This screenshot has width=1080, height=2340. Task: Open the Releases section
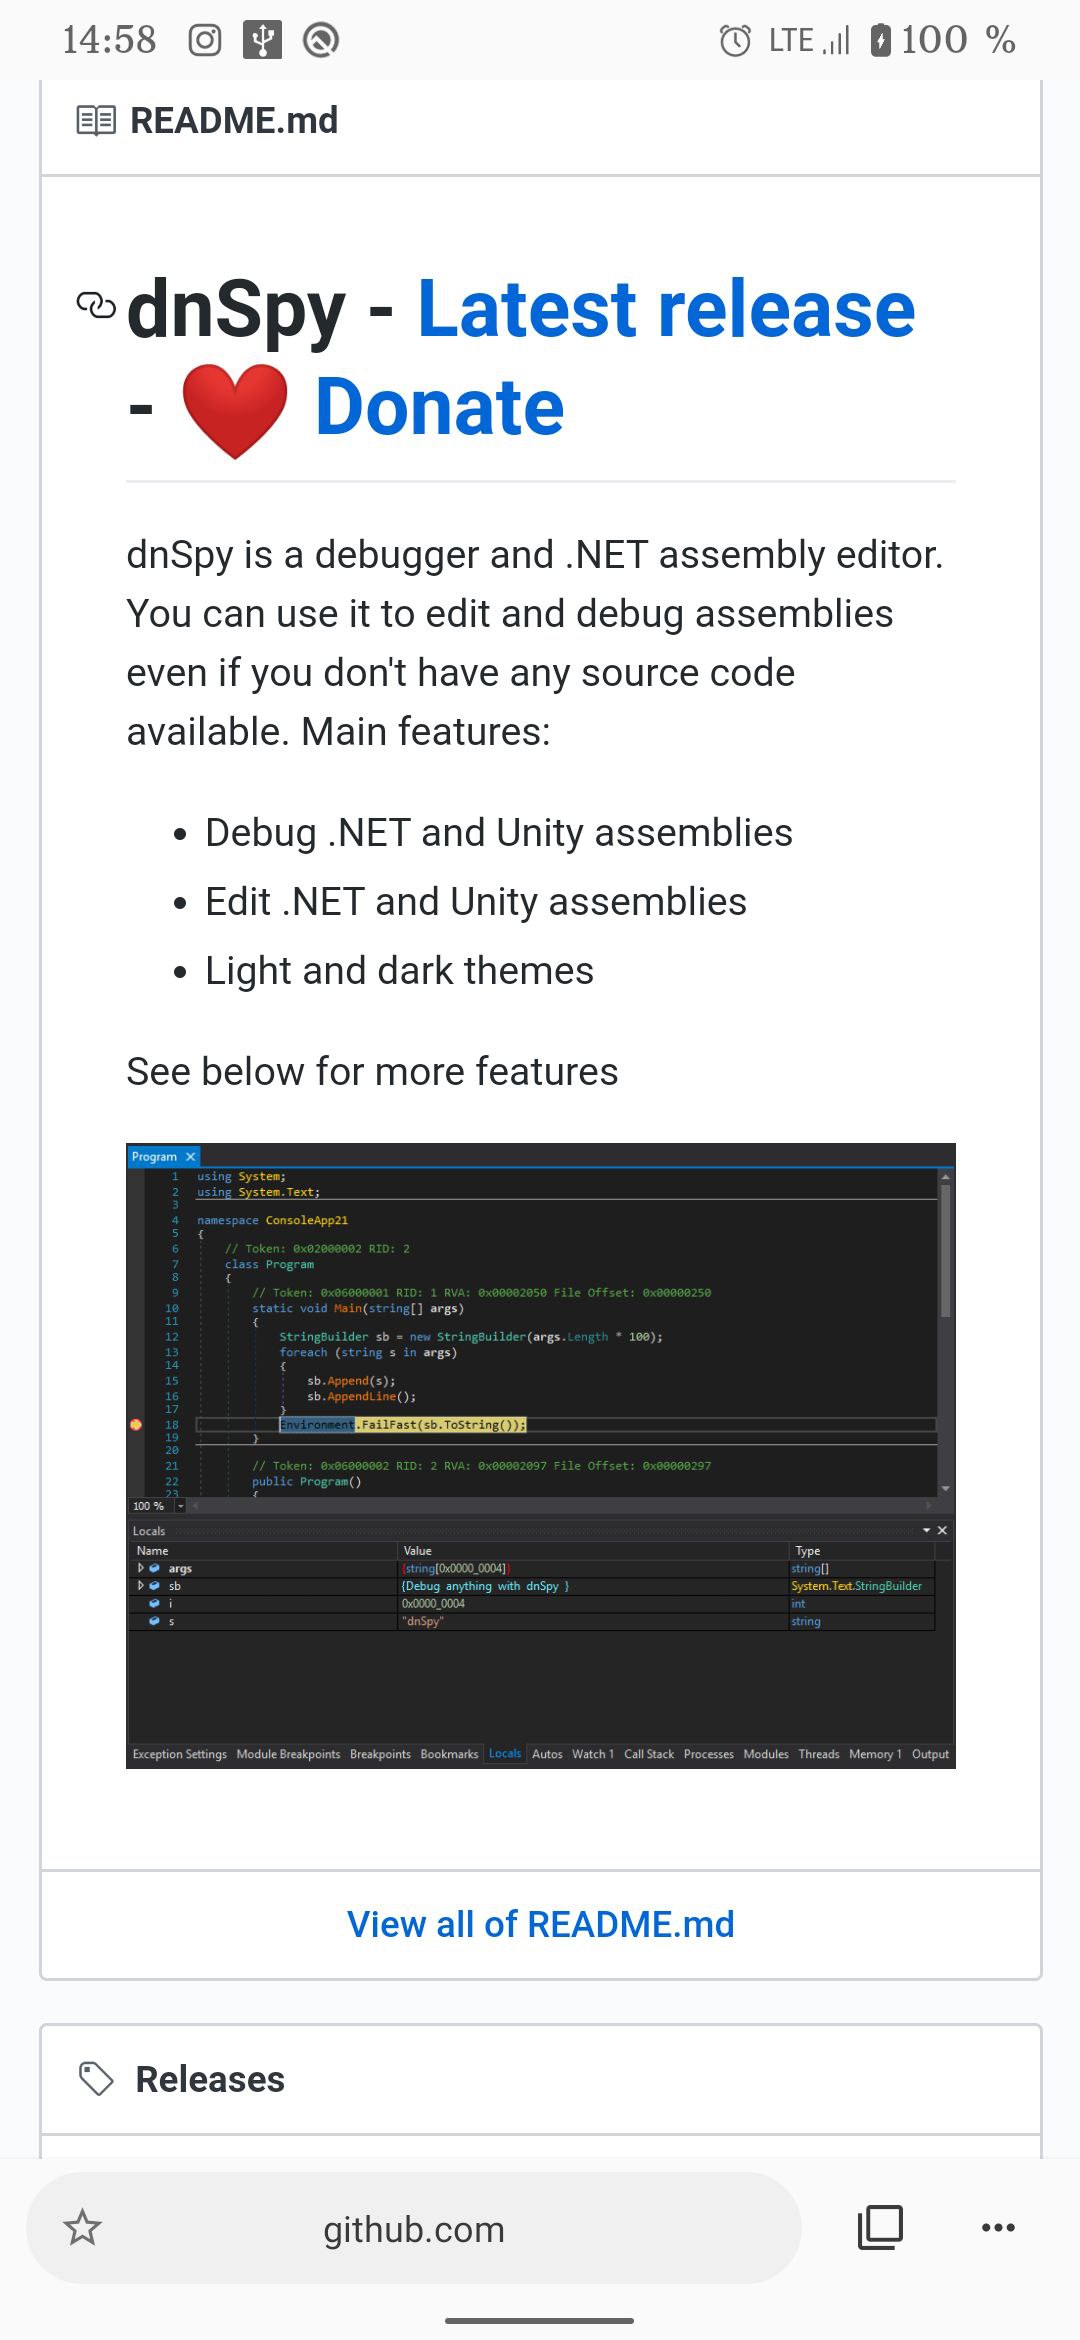[x=210, y=2079]
